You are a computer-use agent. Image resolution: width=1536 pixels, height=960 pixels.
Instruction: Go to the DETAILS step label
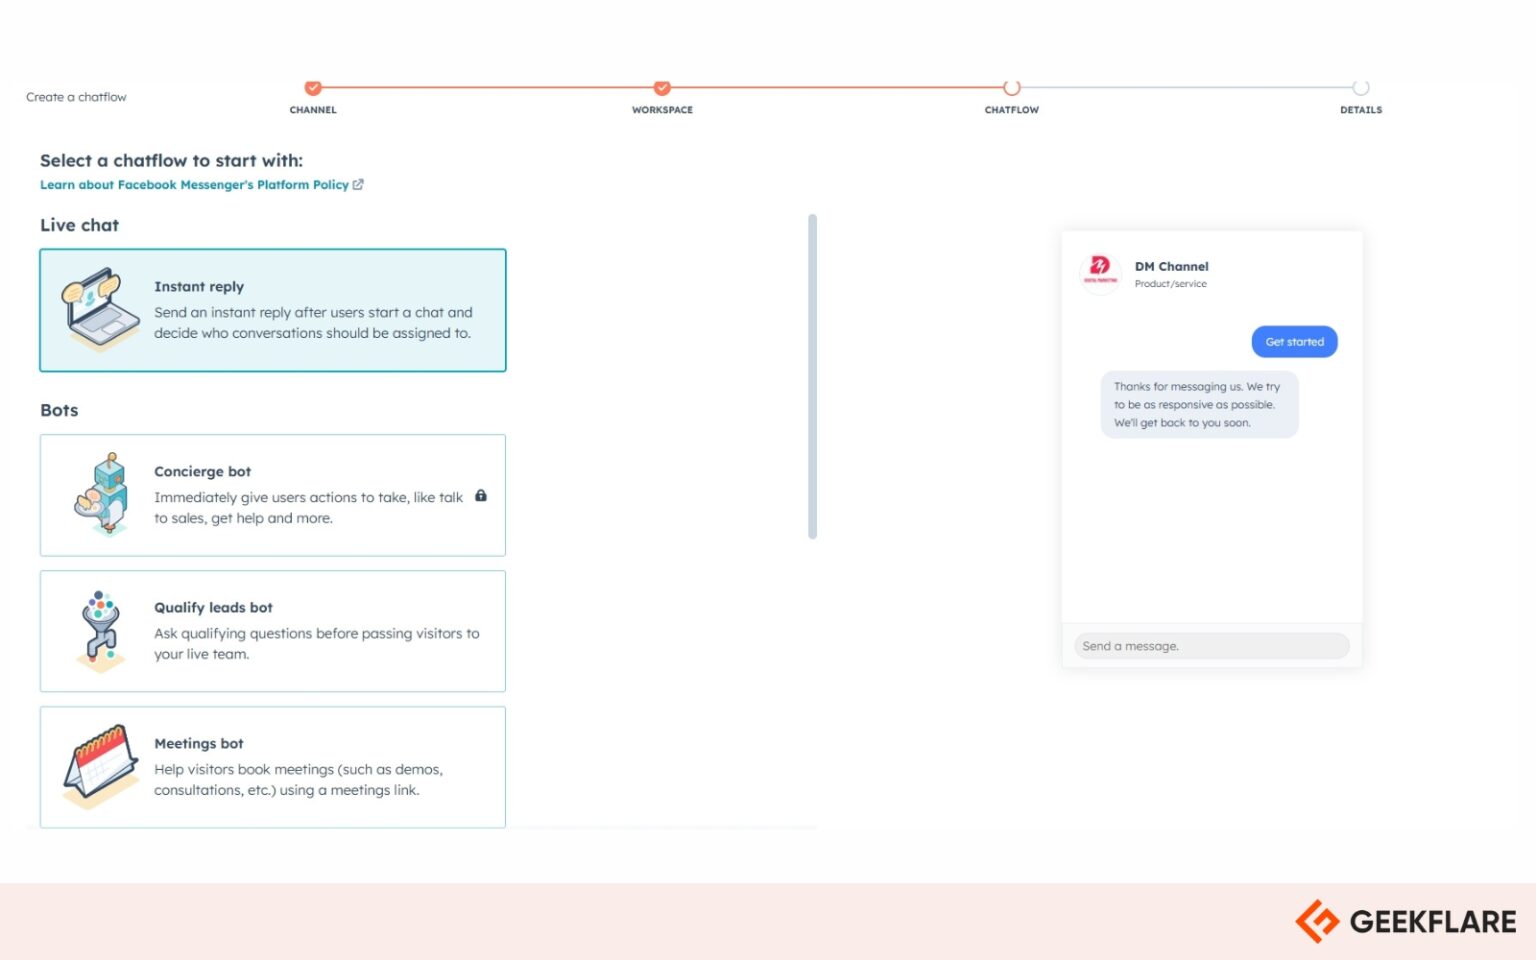click(1361, 110)
